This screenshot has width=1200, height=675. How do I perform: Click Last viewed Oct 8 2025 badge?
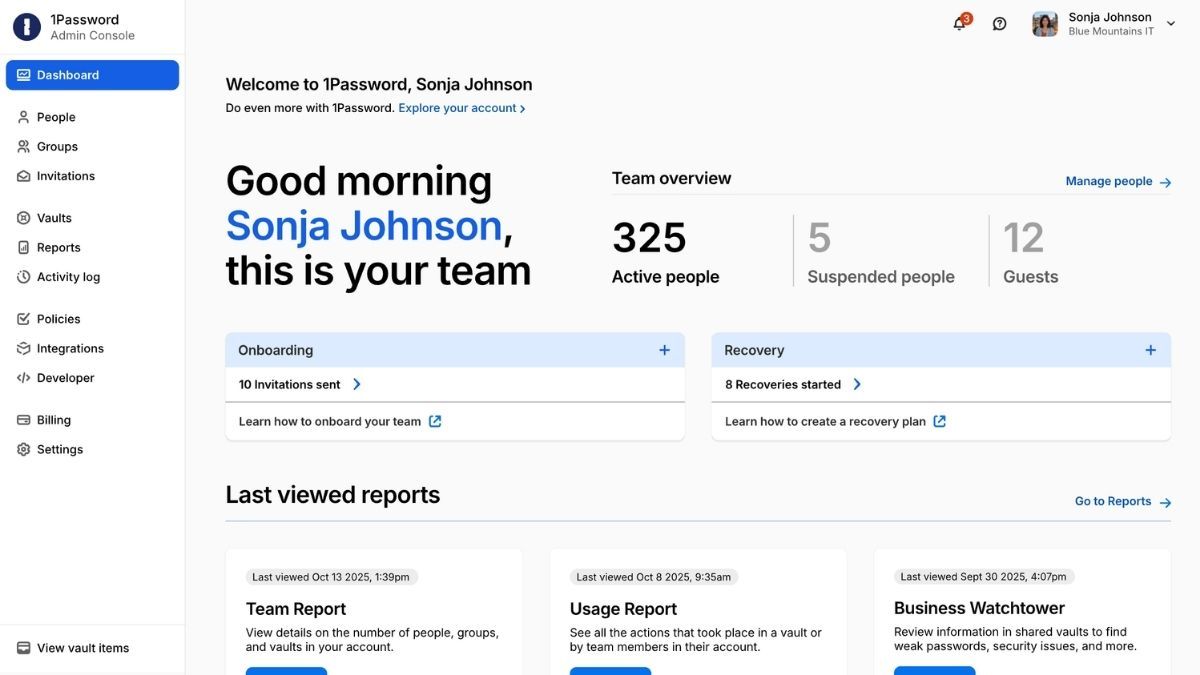(653, 577)
